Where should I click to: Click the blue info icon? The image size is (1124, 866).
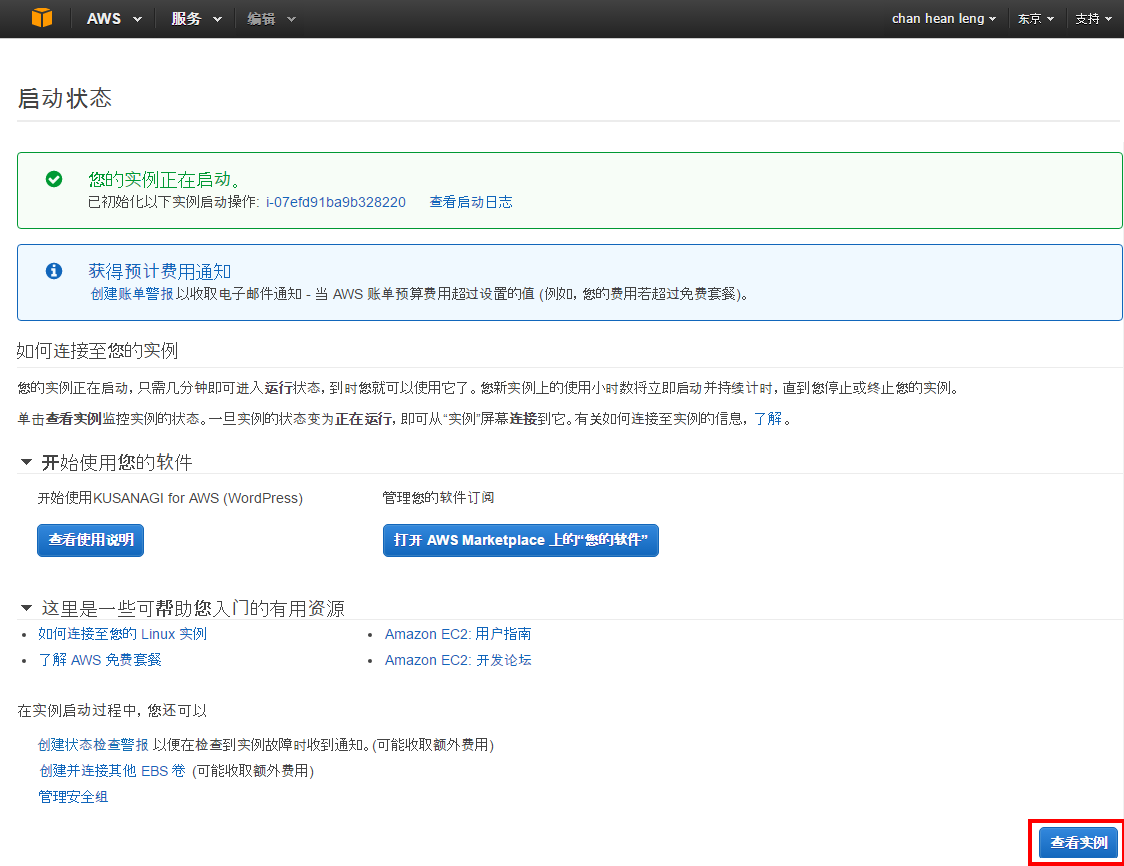coord(54,270)
